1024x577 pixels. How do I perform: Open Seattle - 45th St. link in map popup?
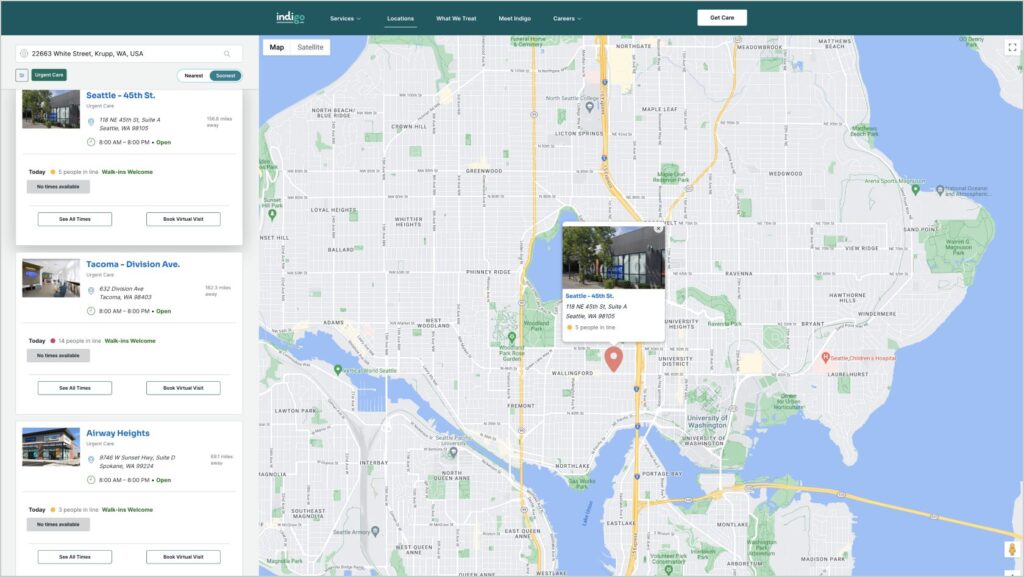coord(589,296)
